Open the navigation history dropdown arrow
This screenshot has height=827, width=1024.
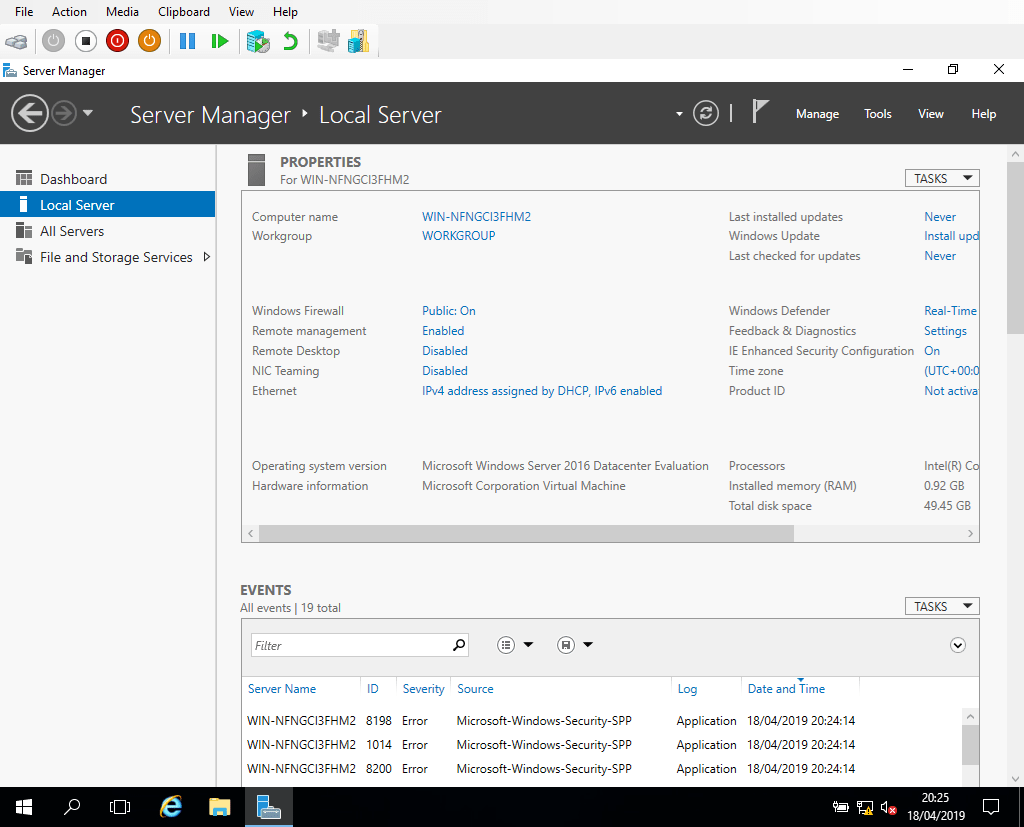tap(88, 113)
